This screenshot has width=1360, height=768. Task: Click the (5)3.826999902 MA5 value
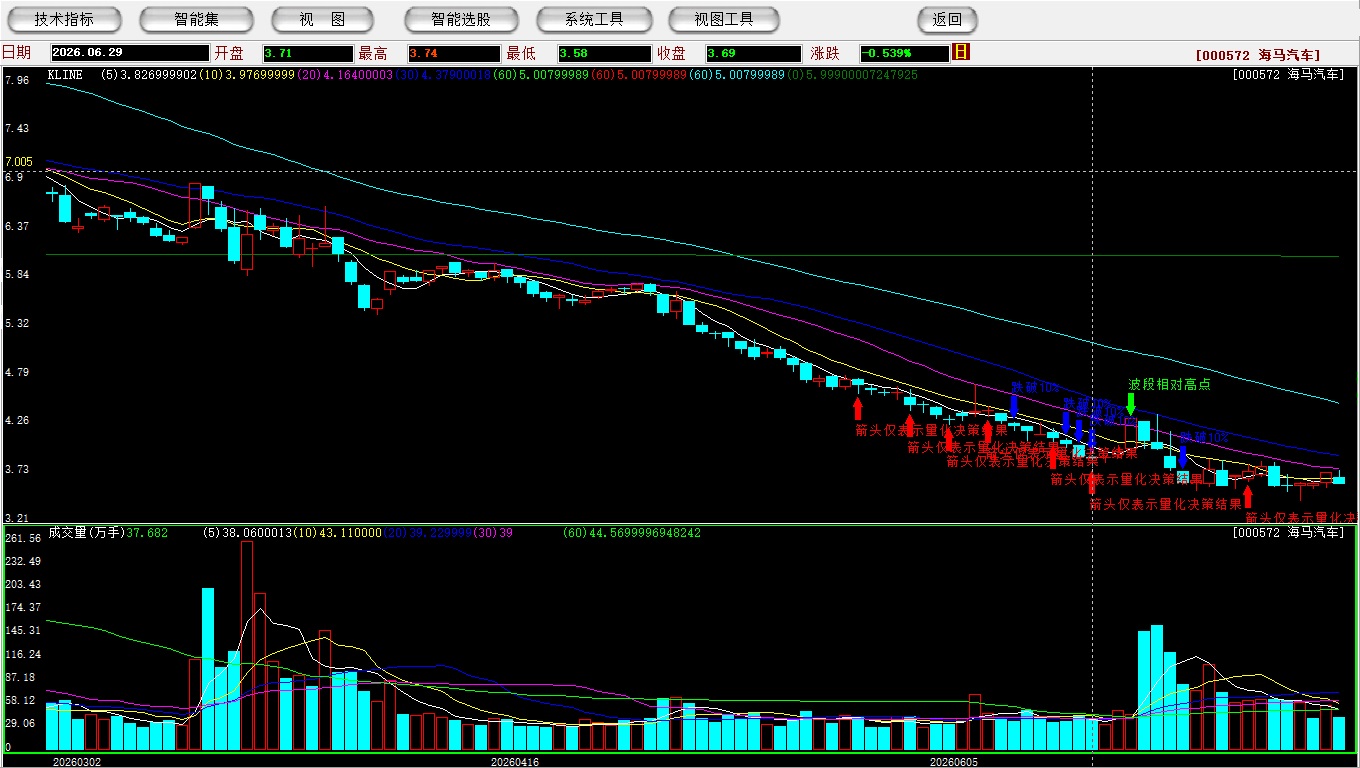pos(149,75)
